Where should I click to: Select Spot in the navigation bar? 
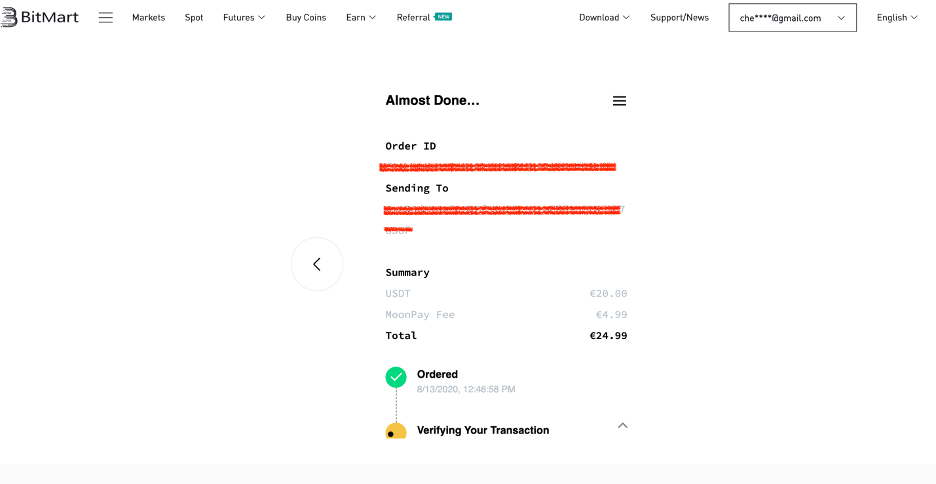194,17
